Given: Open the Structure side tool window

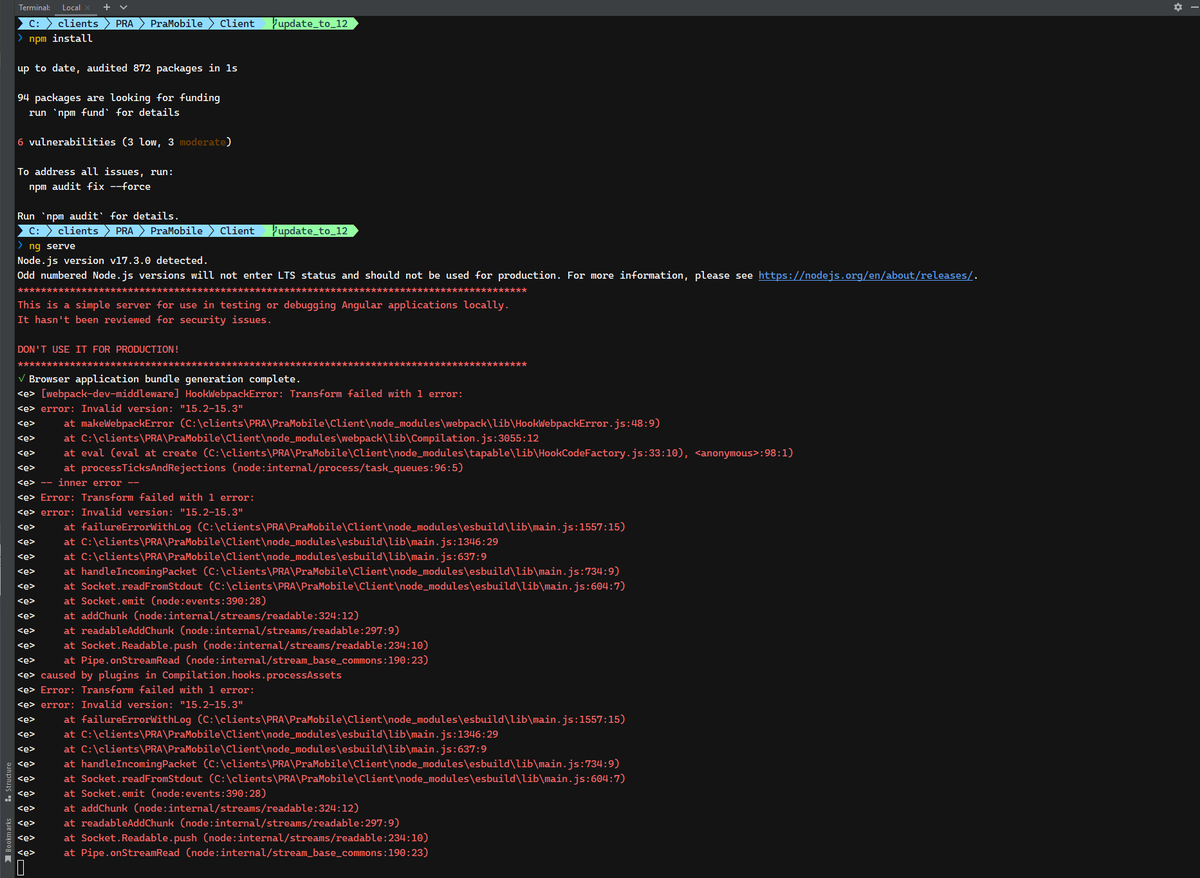Looking at the screenshot, I should point(8,780).
